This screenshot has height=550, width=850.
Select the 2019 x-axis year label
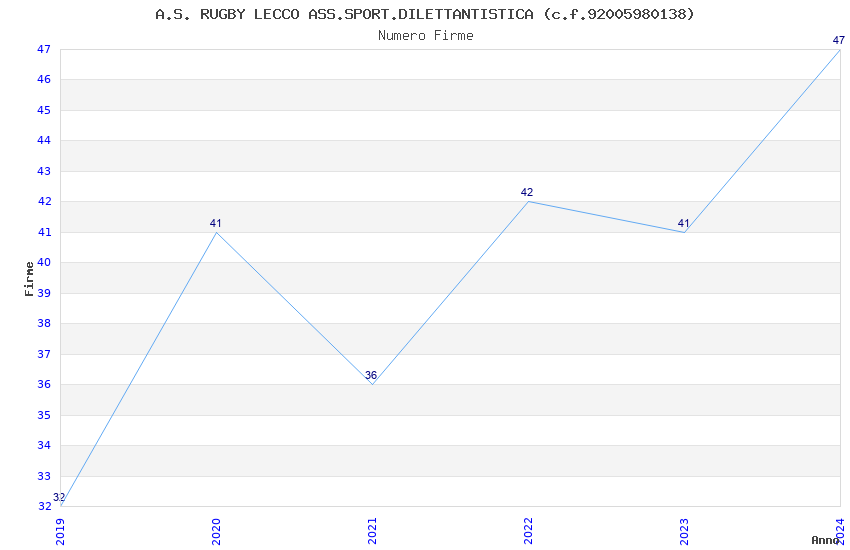(60, 531)
